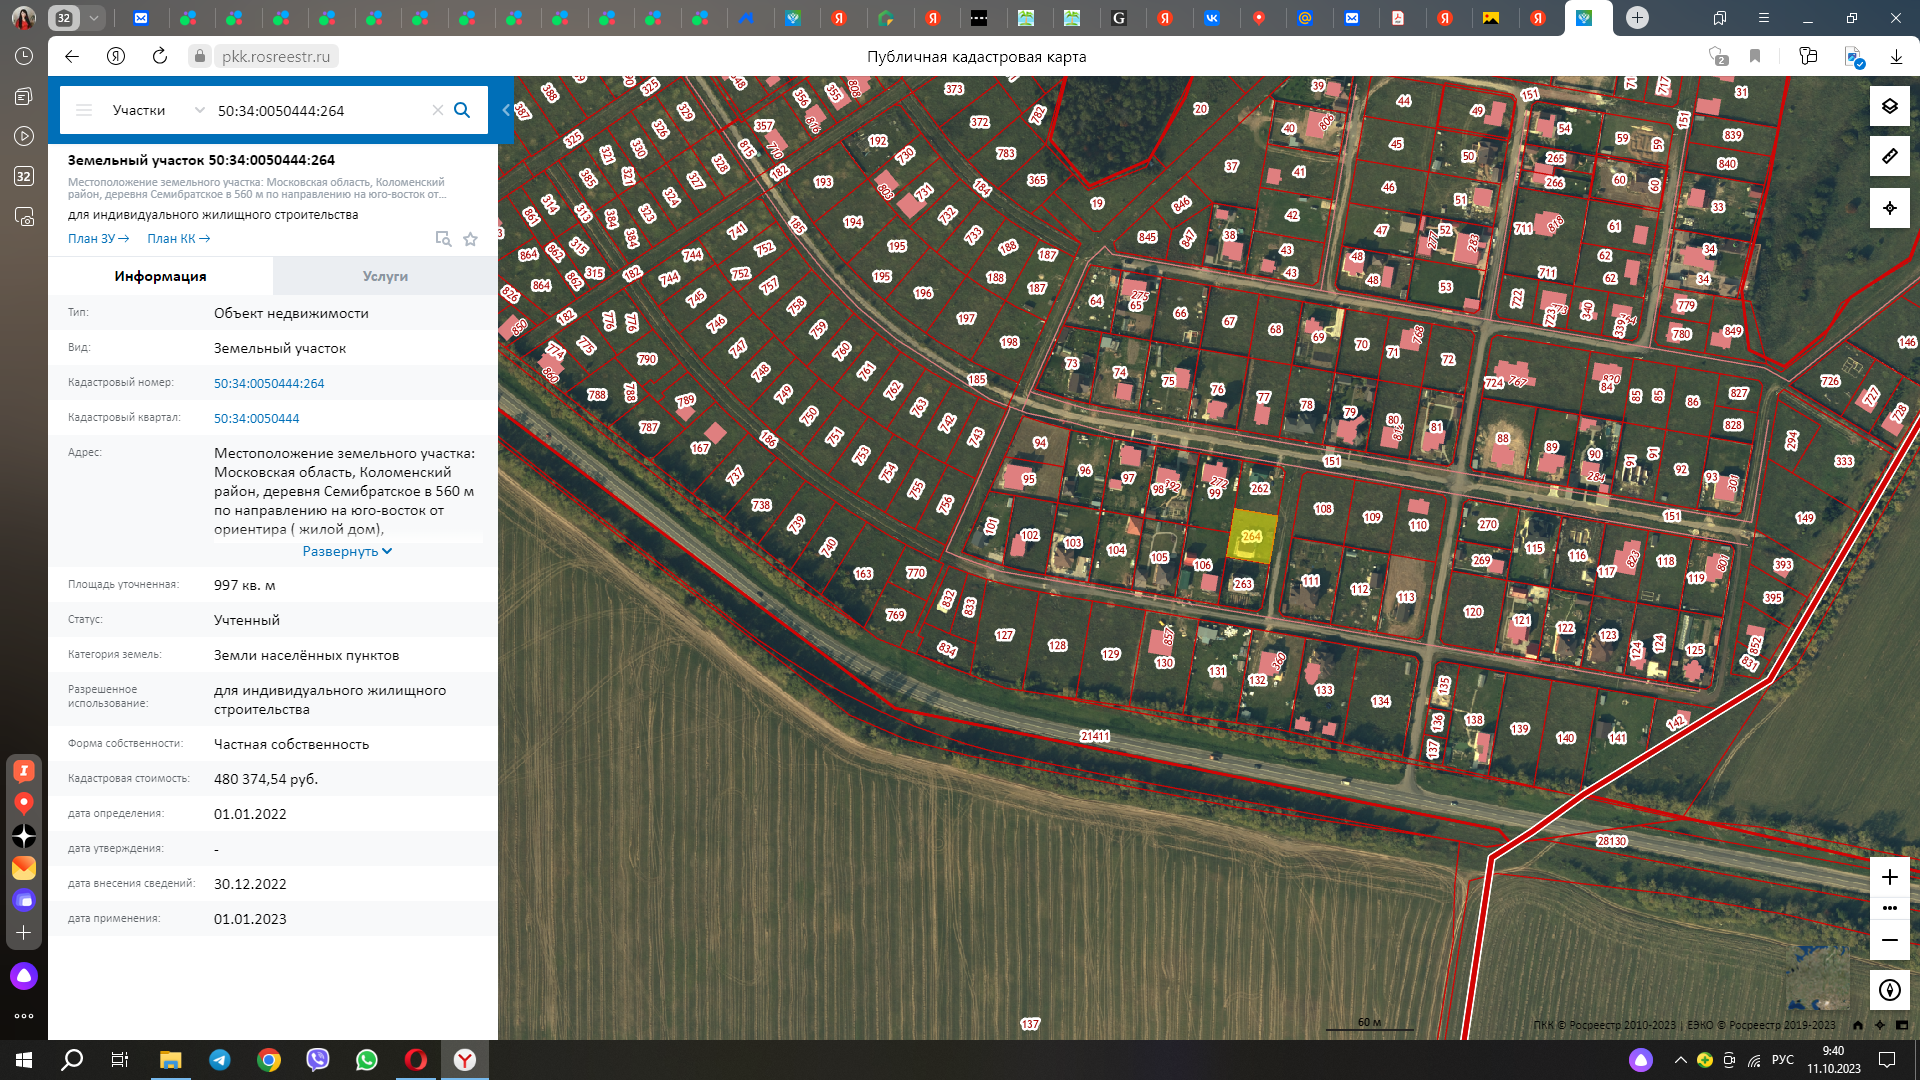Click the highlighted yellow parcel 264

[x=1252, y=536]
